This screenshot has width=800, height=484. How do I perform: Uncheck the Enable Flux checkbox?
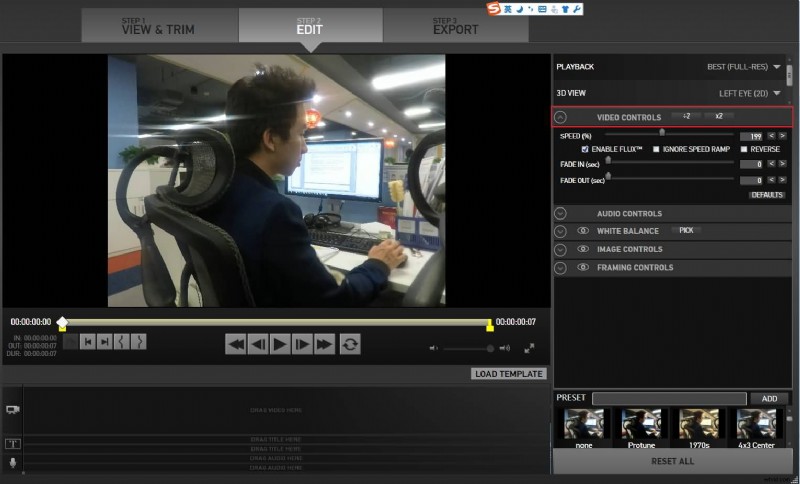coord(585,149)
